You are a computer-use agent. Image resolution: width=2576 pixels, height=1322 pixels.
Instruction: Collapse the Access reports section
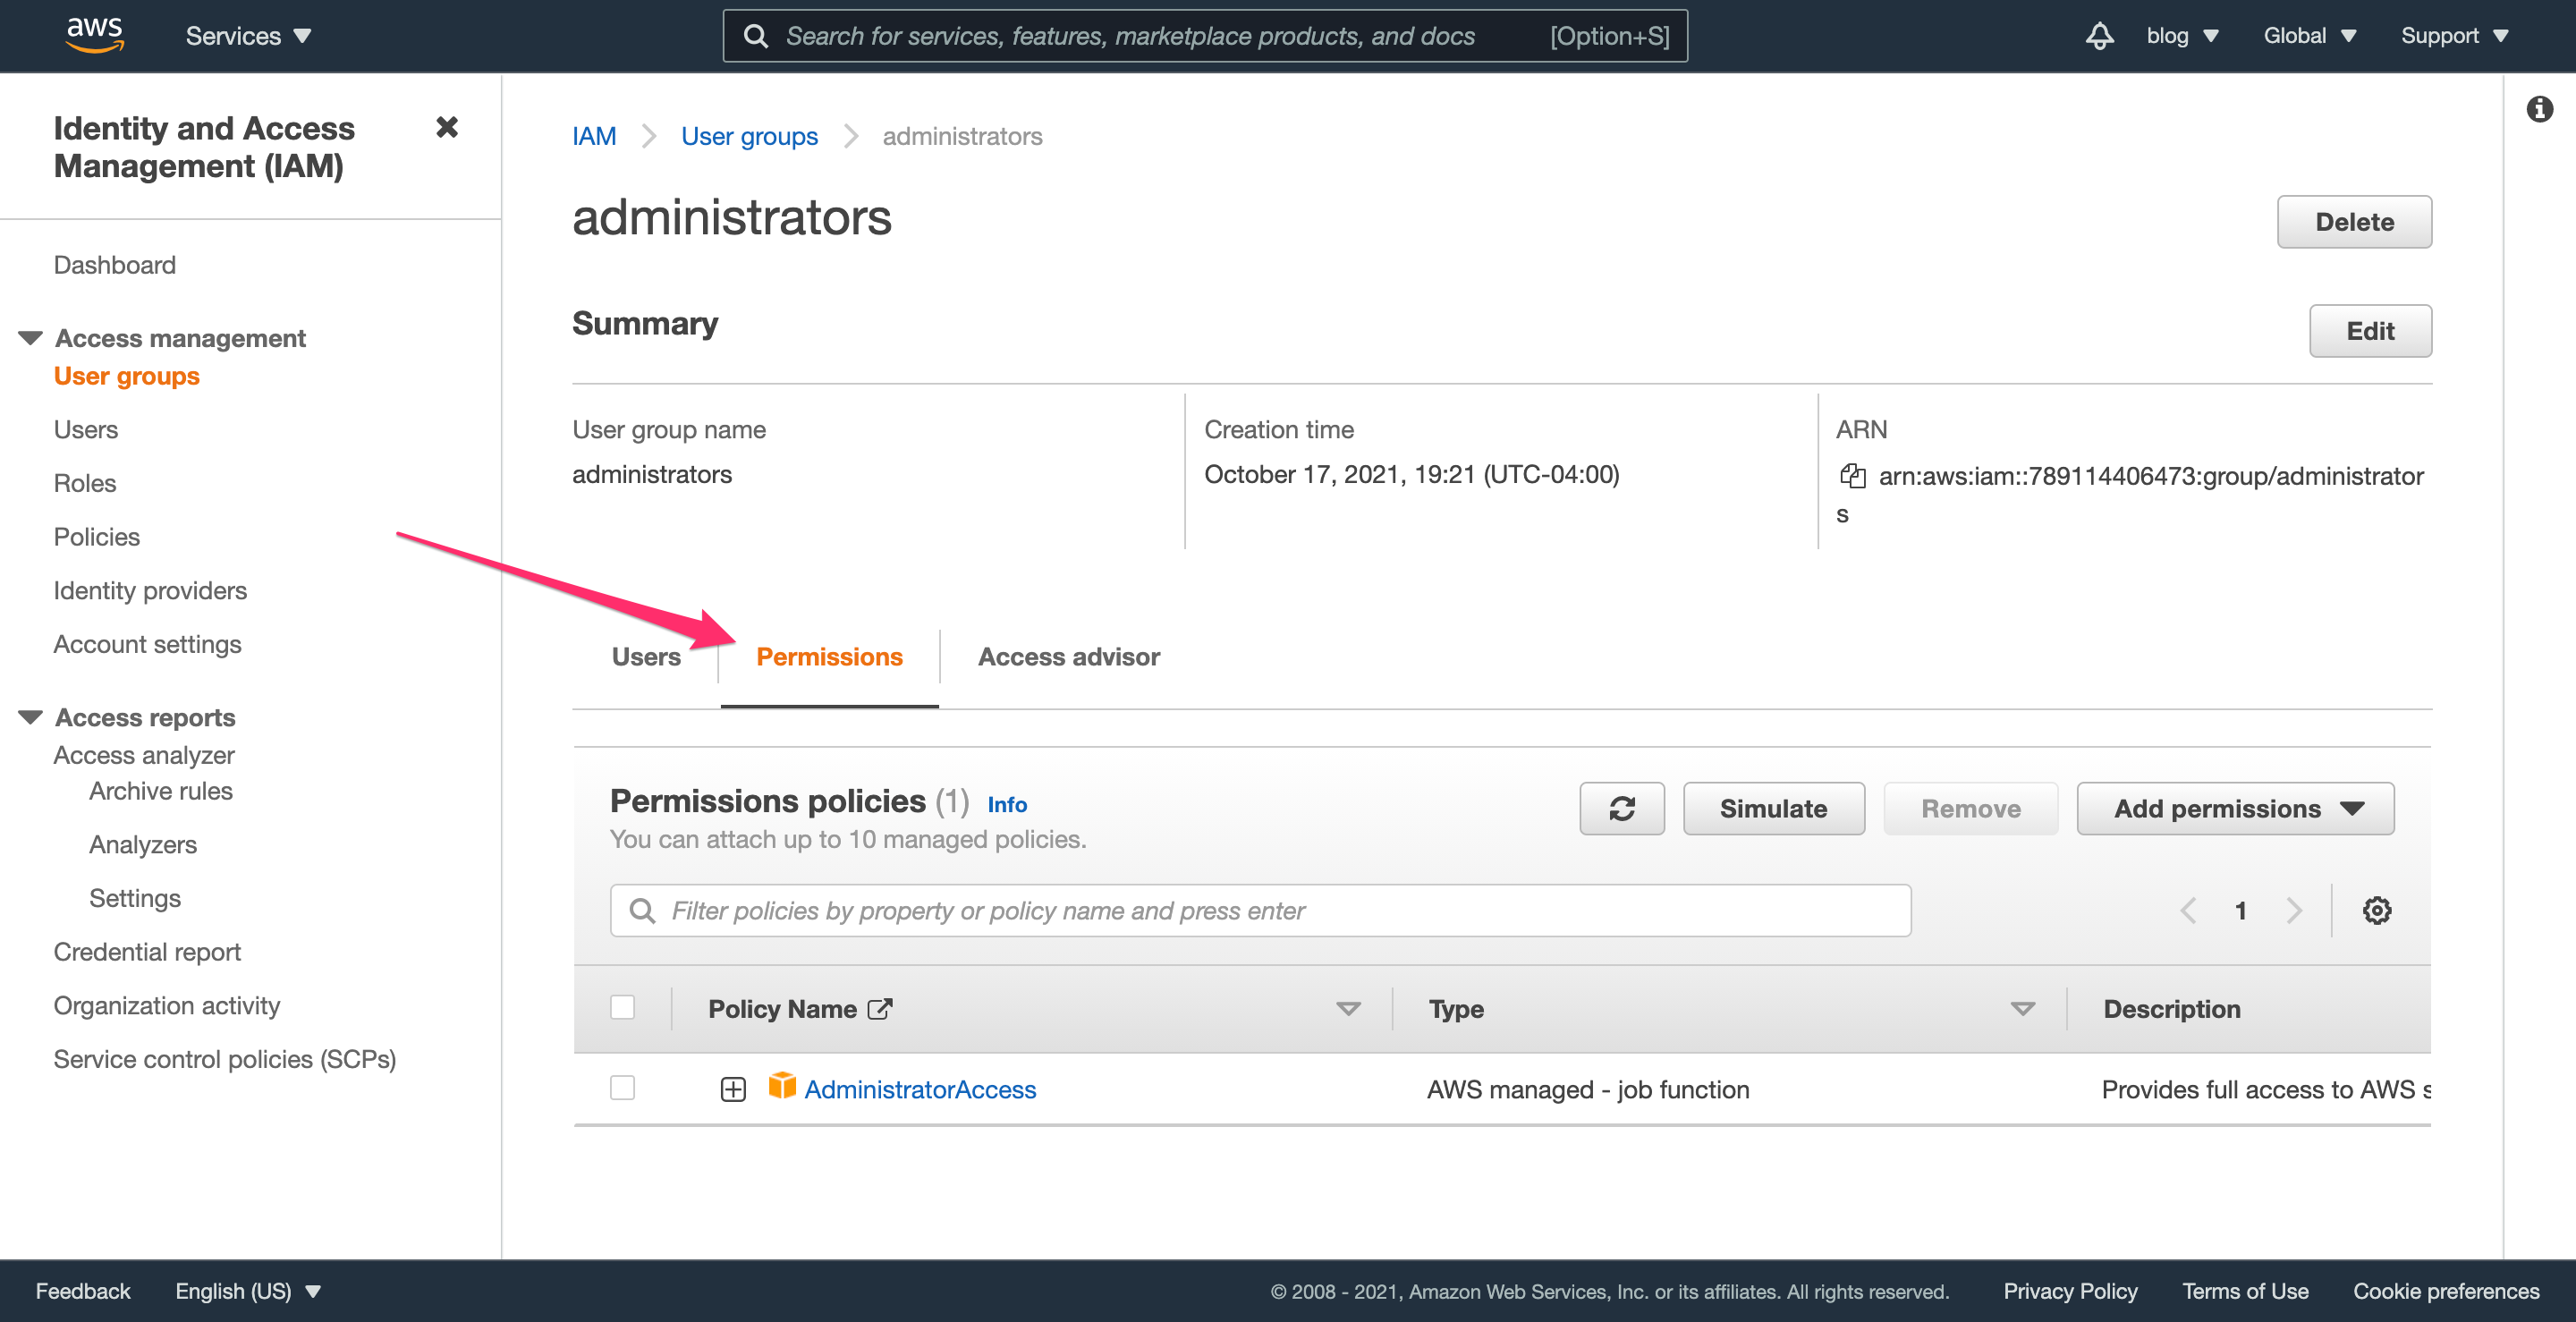pyautogui.click(x=31, y=717)
